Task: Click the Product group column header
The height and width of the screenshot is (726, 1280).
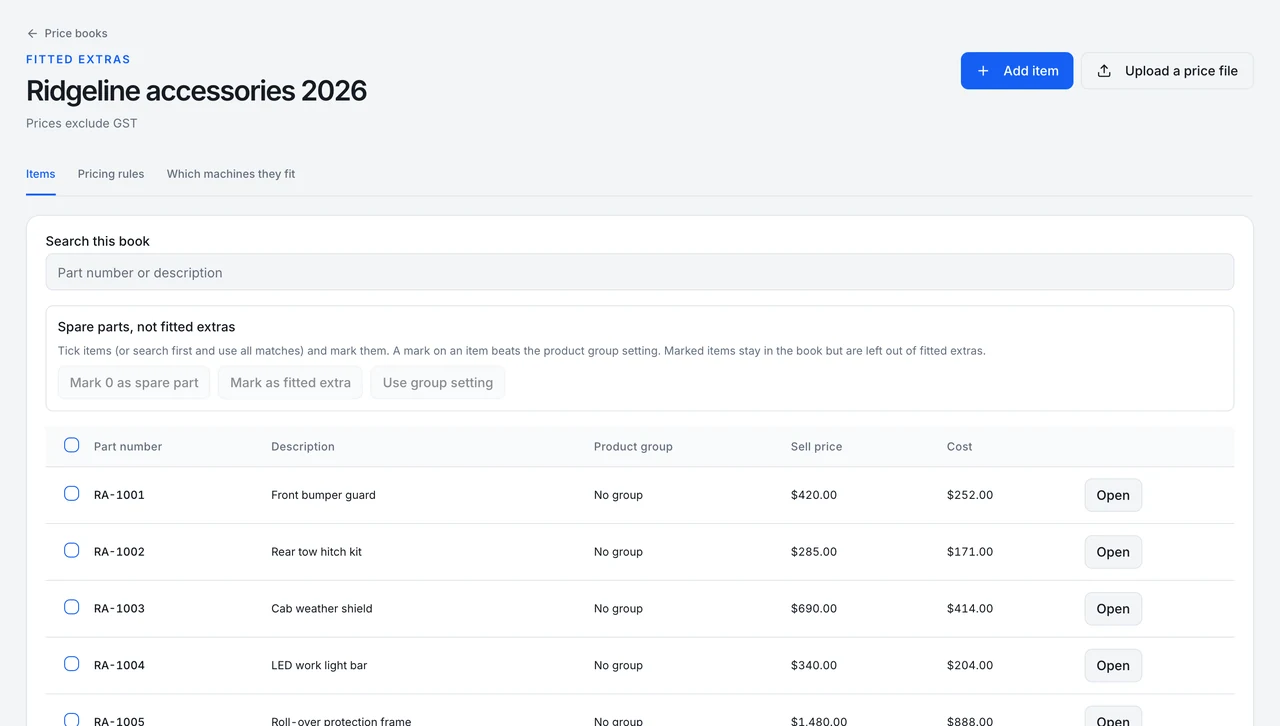Action: click(633, 447)
